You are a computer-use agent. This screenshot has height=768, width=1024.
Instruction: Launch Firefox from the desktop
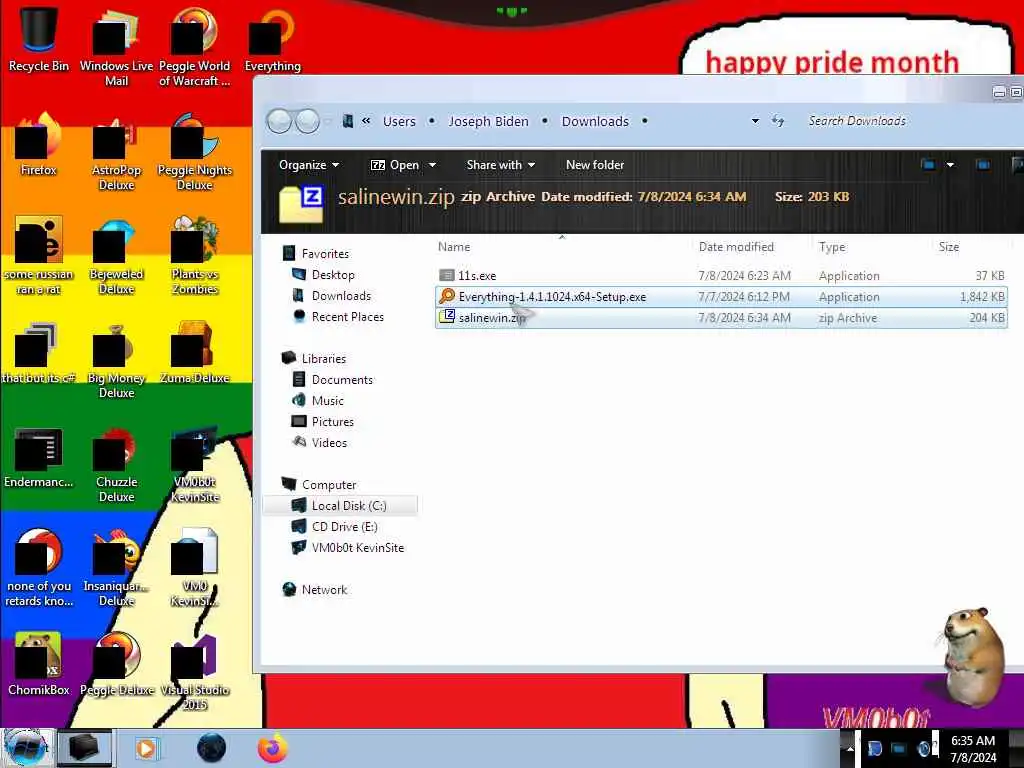39,144
